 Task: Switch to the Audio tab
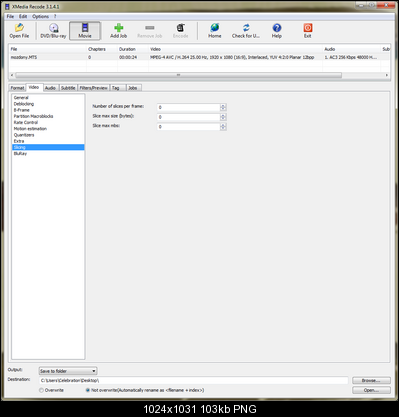(x=50, y=88)
